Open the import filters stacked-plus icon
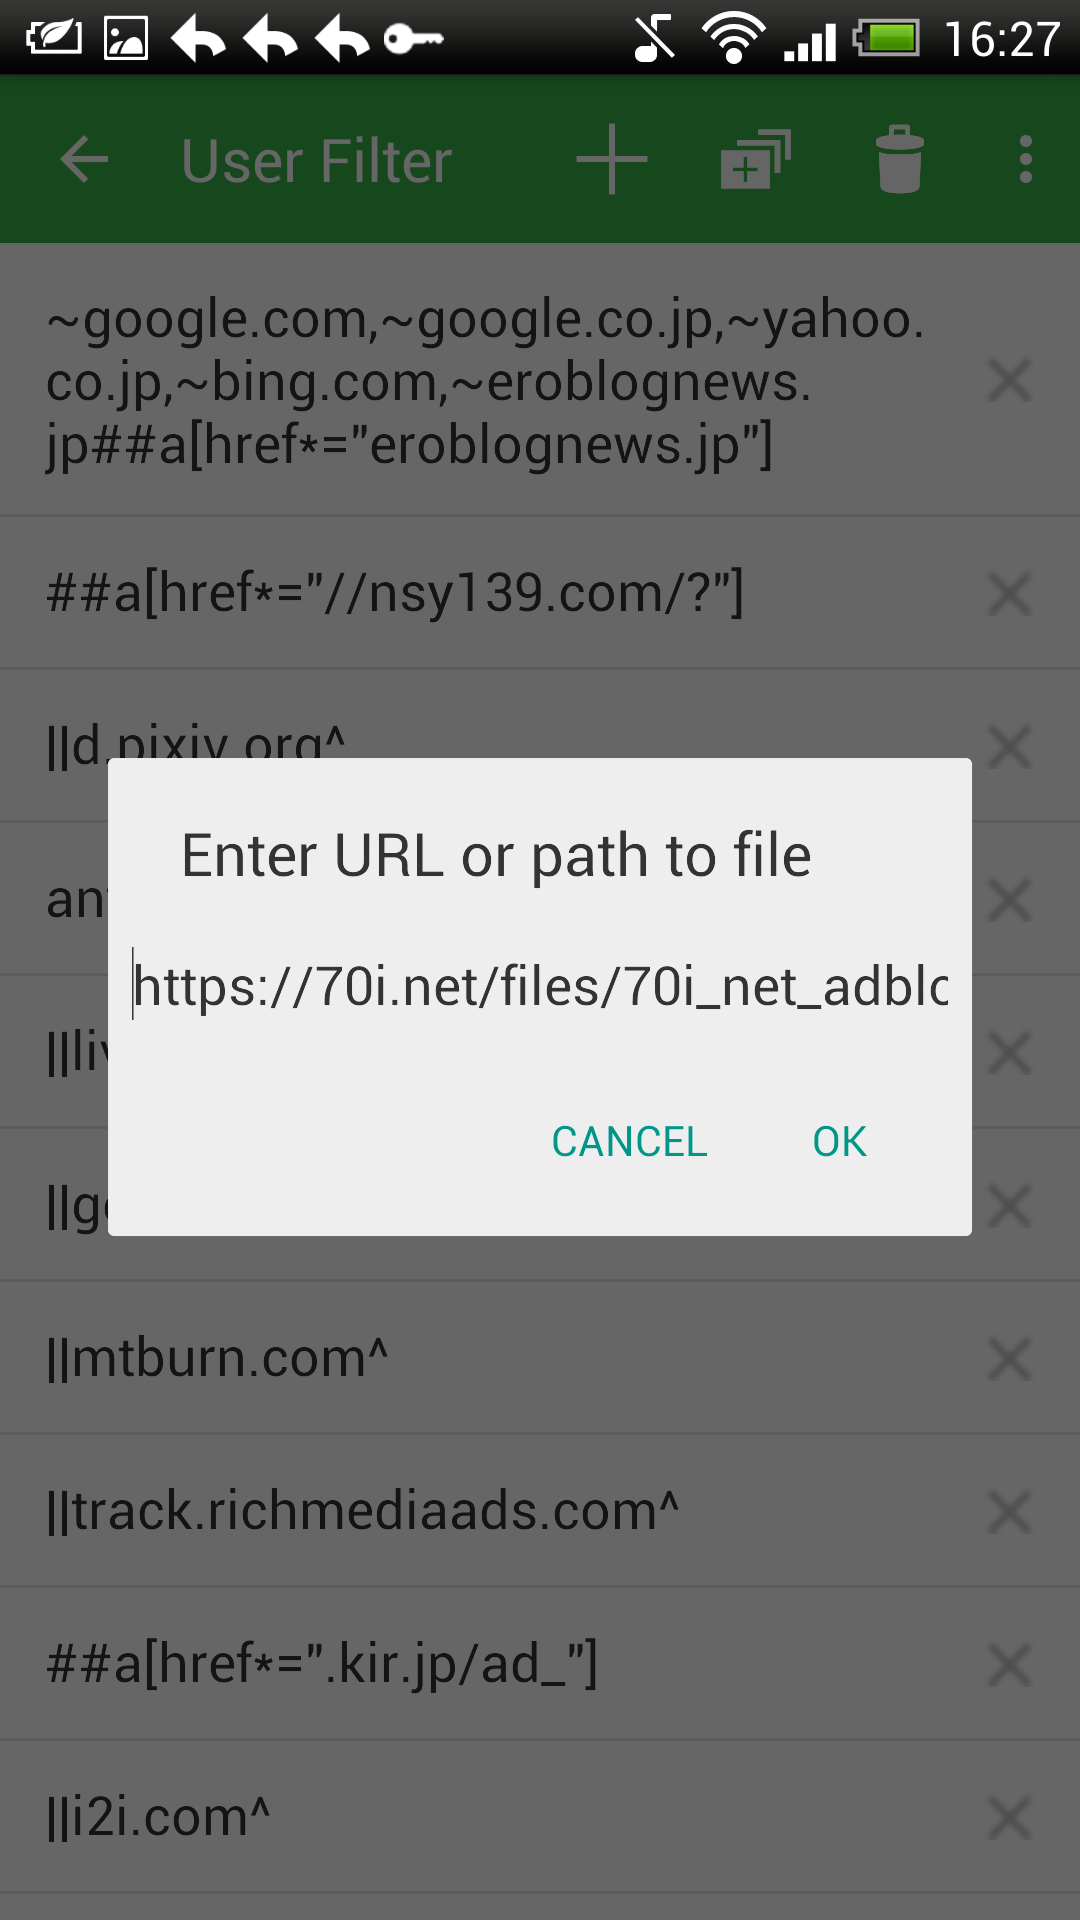Viewport: 1080px width, 1920px height. [x=756, y=160]
